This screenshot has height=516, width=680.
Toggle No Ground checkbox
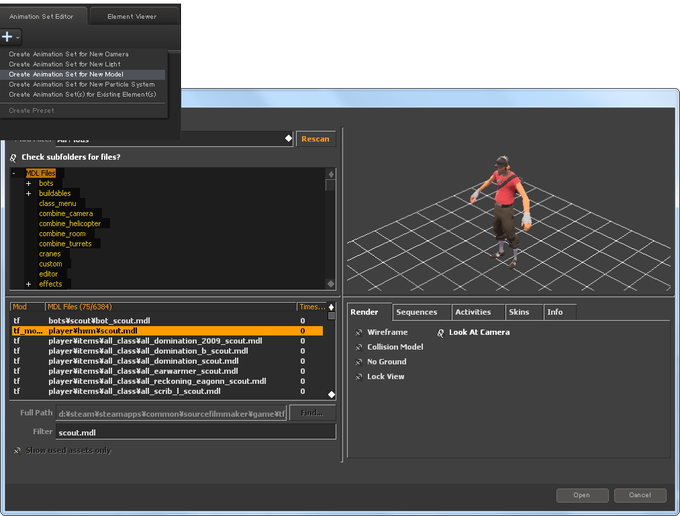359,362
